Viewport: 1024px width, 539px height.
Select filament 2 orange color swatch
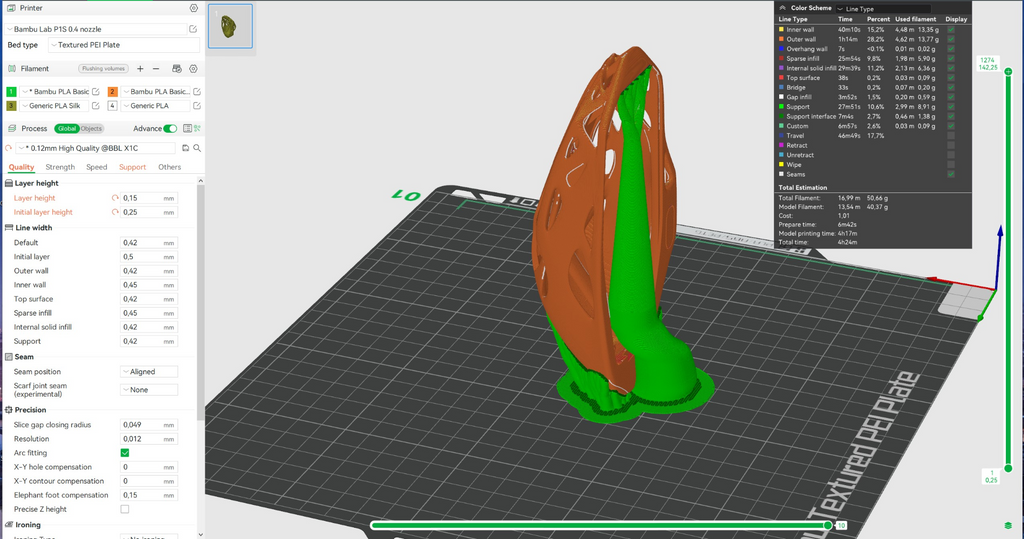click(x=112, y=91)
